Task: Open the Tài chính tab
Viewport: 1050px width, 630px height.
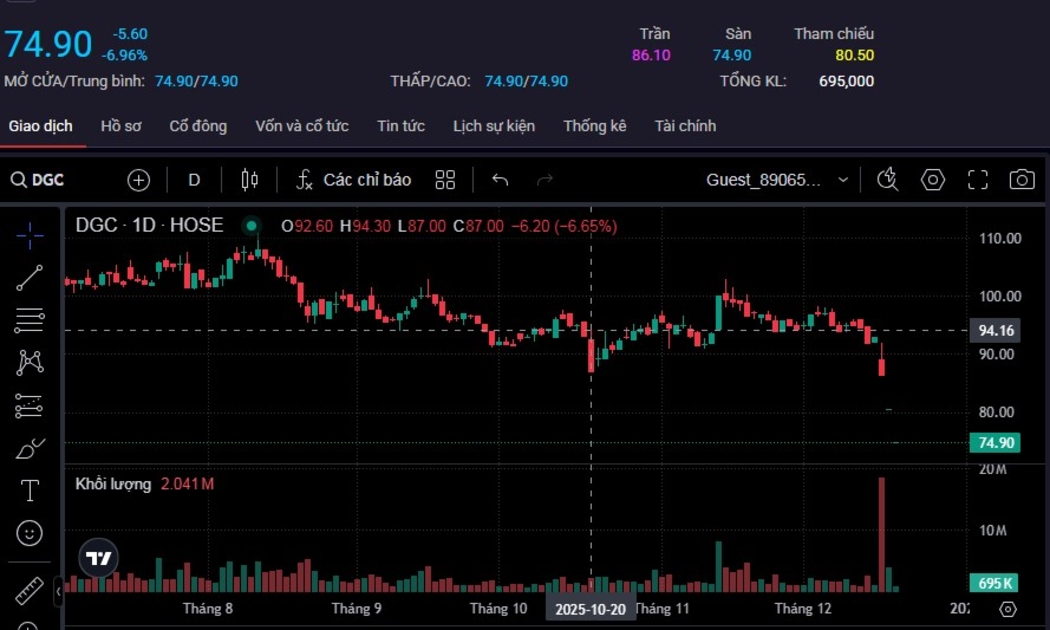Action: pos(685,126)
